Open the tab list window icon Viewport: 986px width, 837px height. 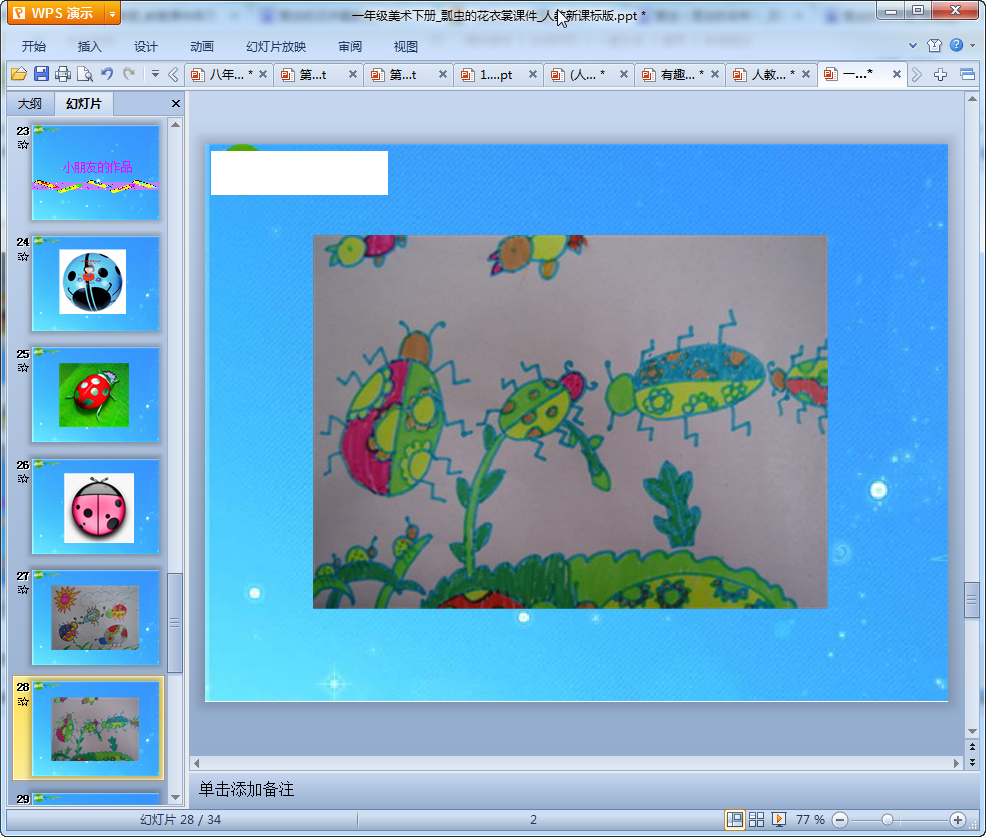pyautogui.click(x=968, y=75)
